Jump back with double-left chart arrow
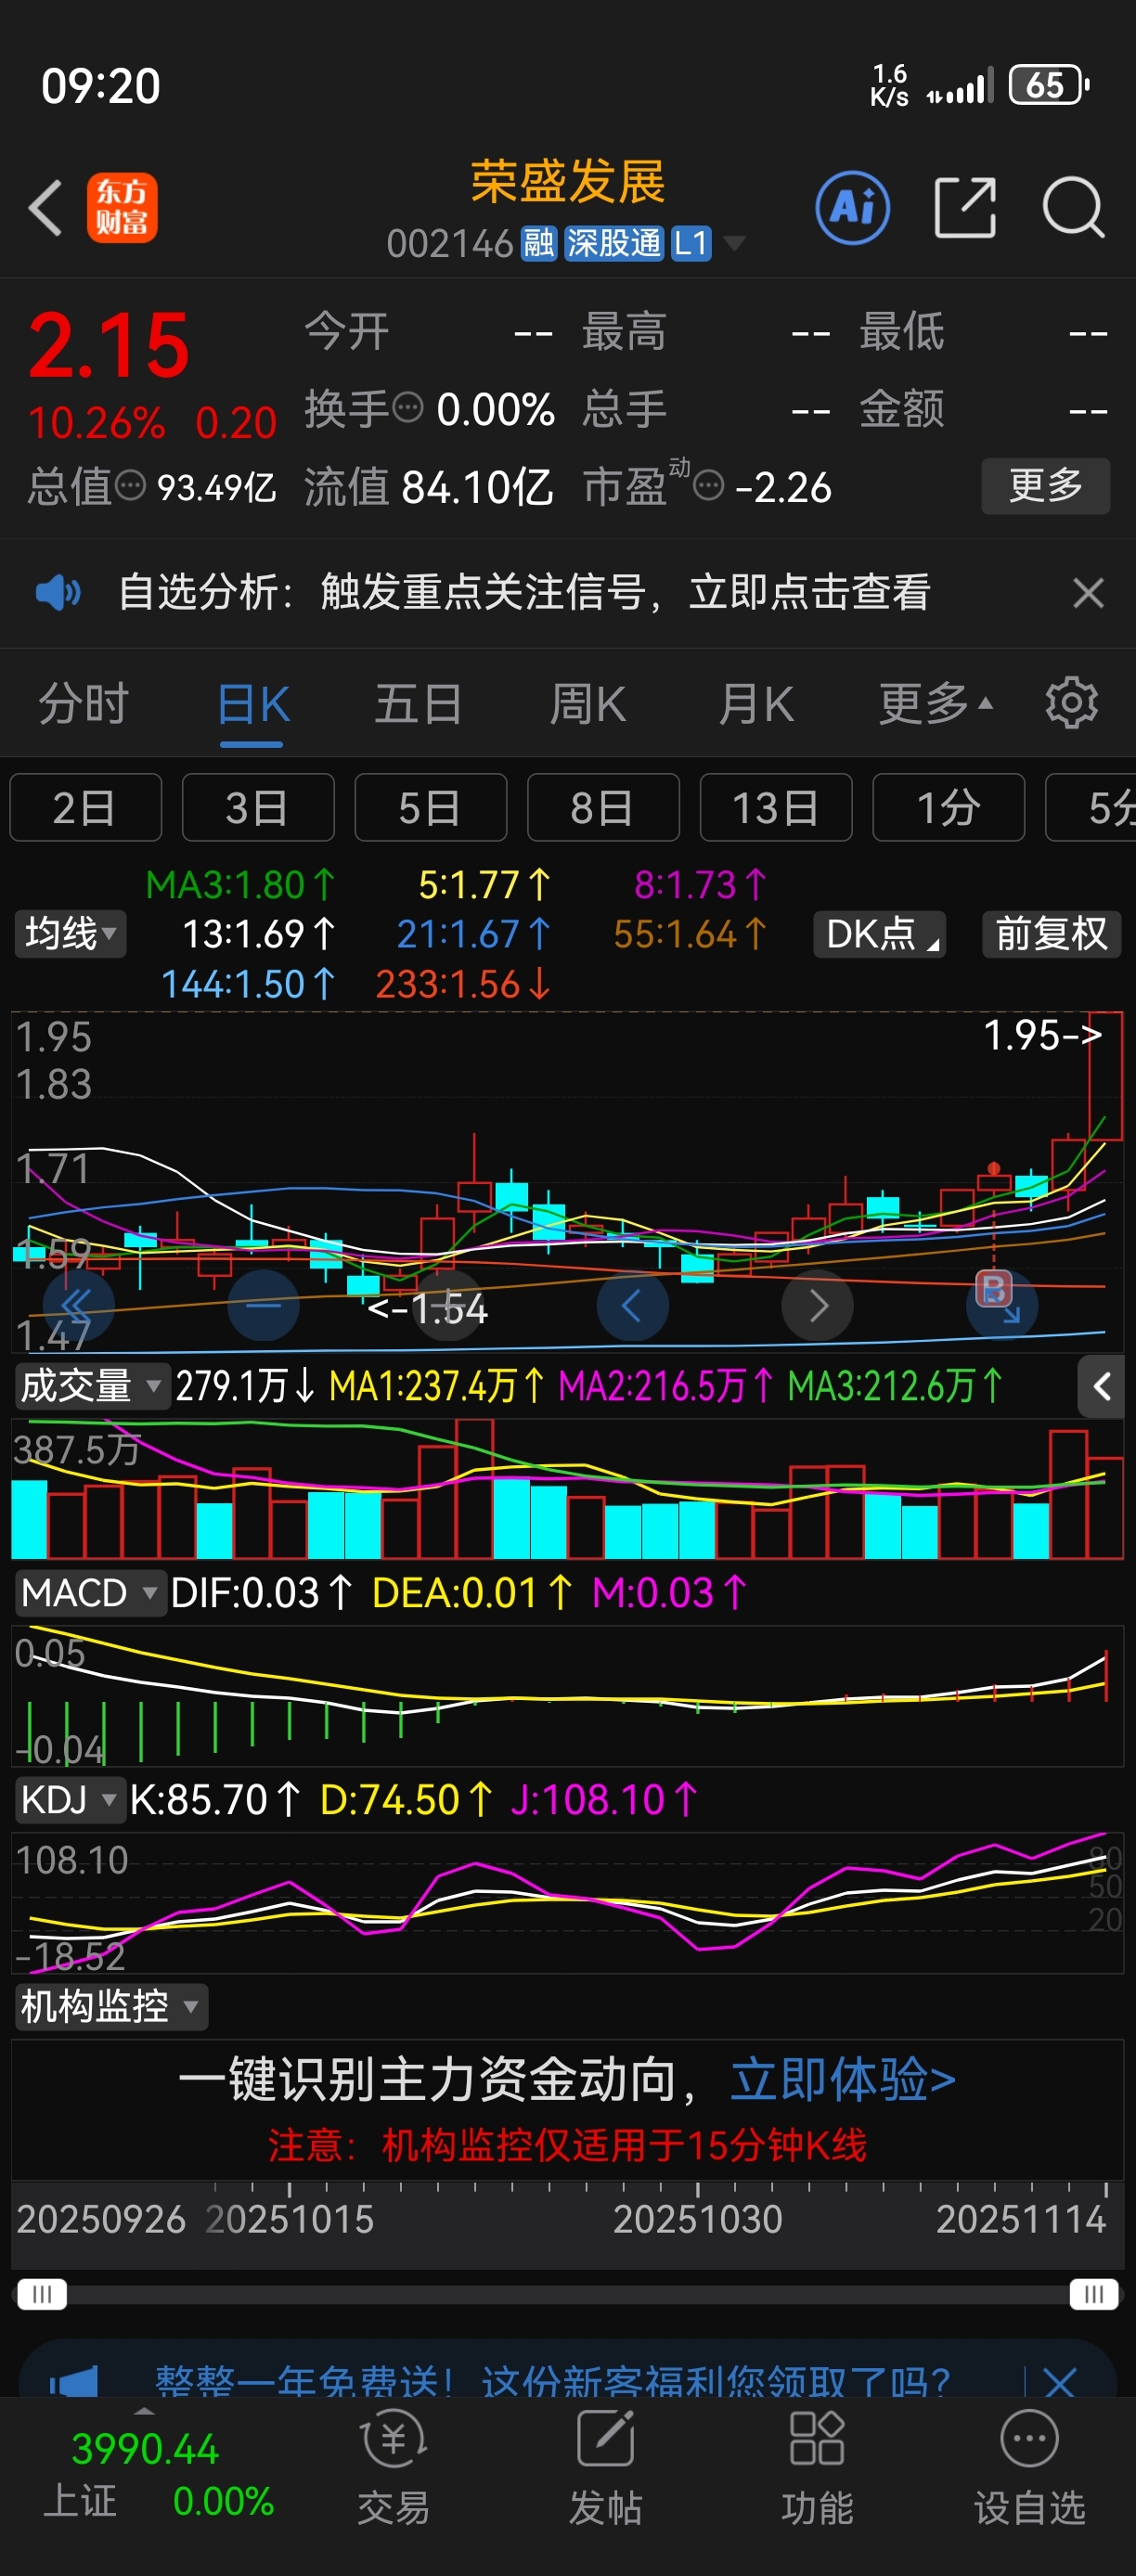 (78, 1305)
